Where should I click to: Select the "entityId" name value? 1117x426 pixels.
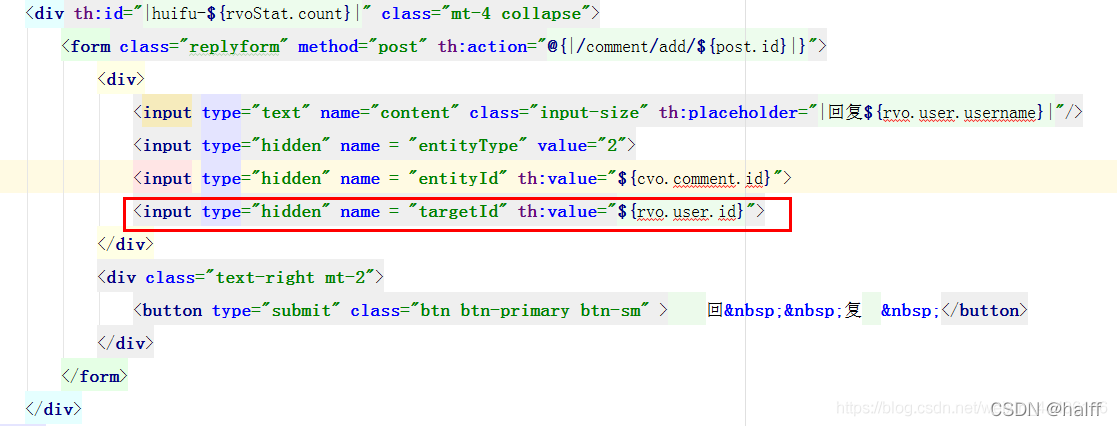(x=458, y=179)
